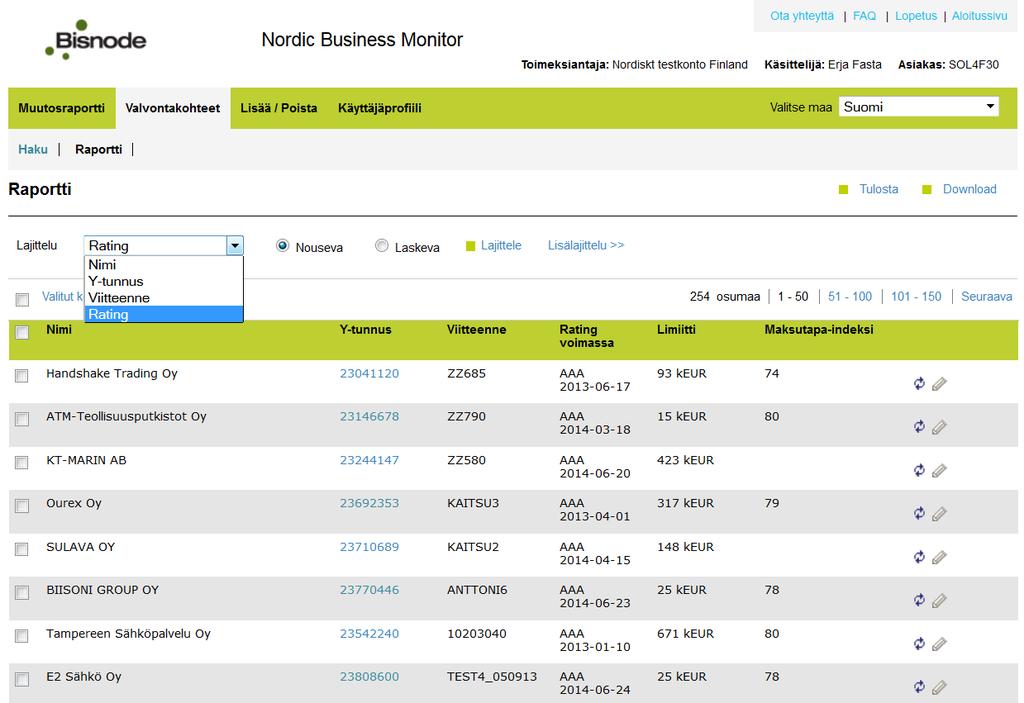Refresh the BIISONI GROUP OY row

pyautogui.click(x=919, y=600)
